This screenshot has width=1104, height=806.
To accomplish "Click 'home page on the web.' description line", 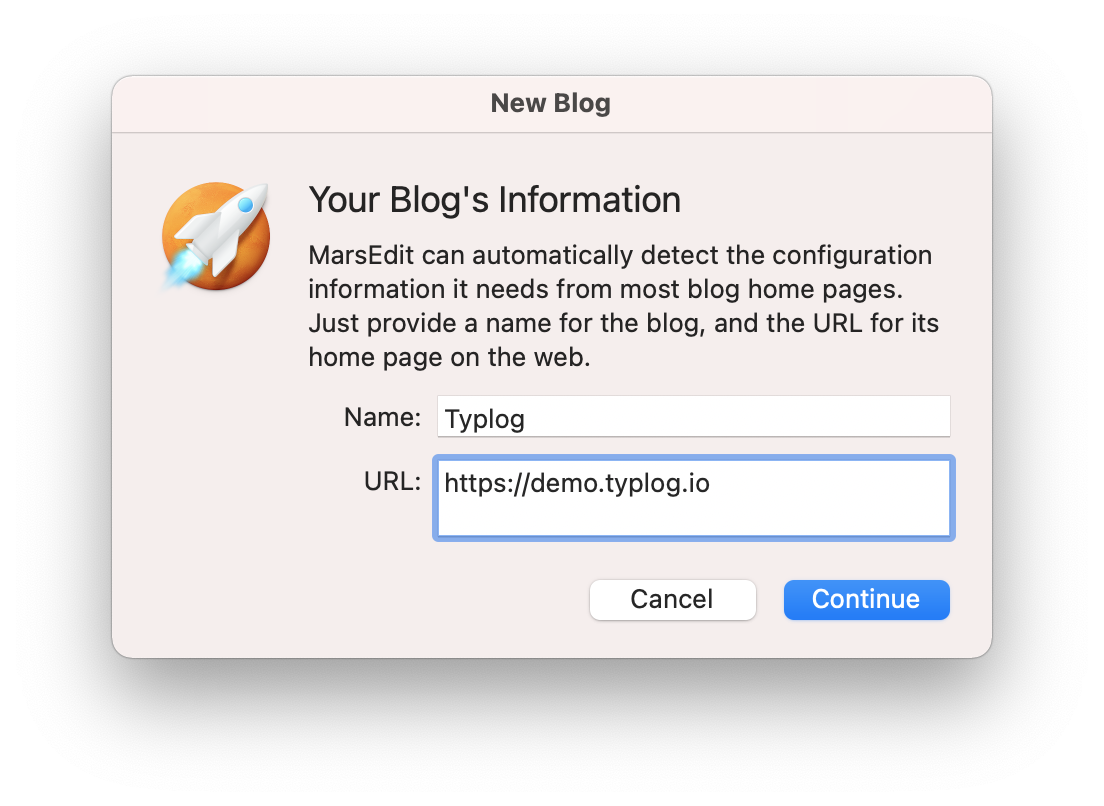I will [x=449, y=358].
